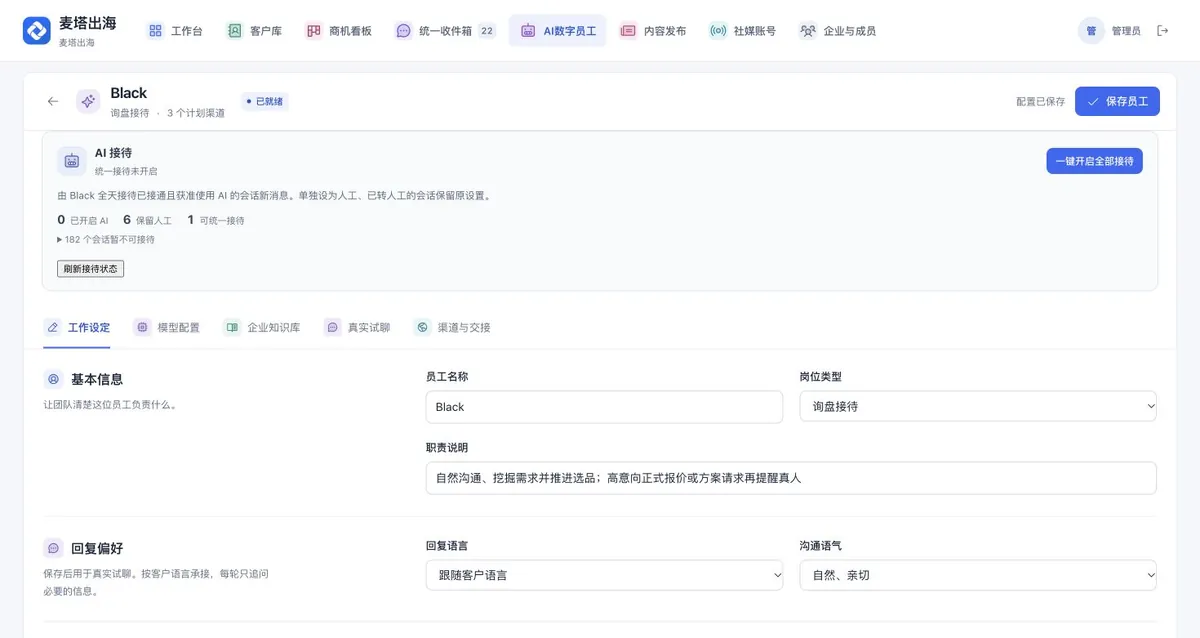
Task: Click the 统一接待未开启 status text
Action: click(126, 171)
